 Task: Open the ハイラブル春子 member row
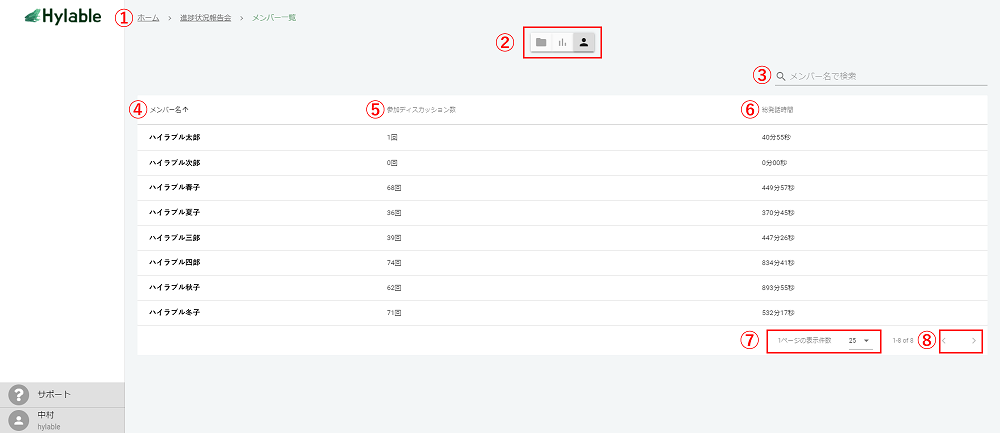[175, 187]
